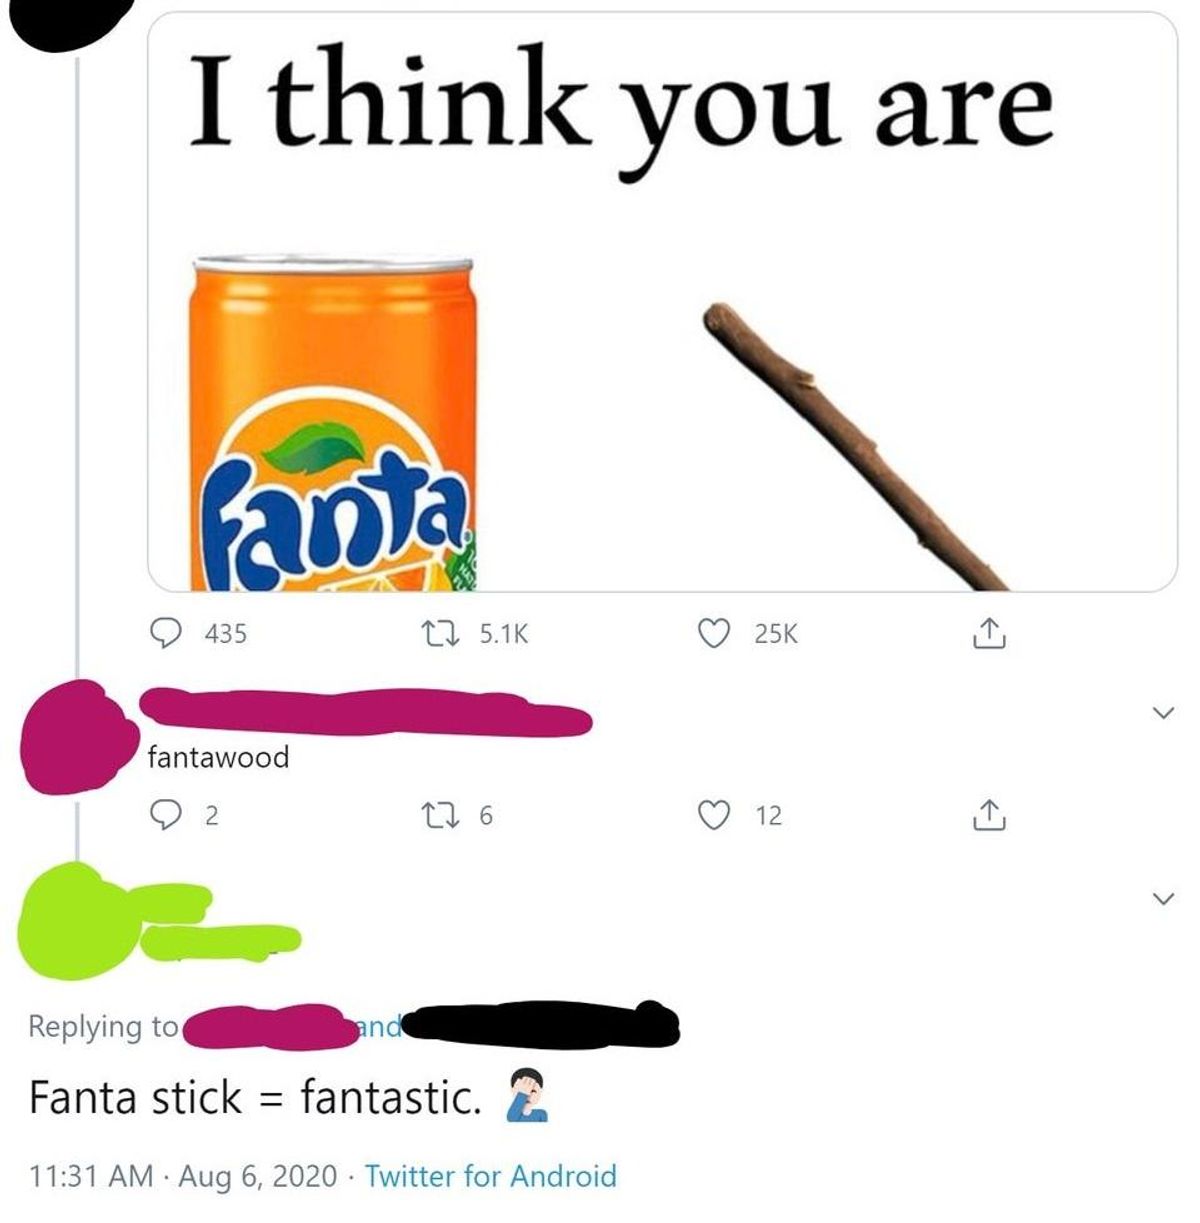Open the Twitter for Android link

490,1176
